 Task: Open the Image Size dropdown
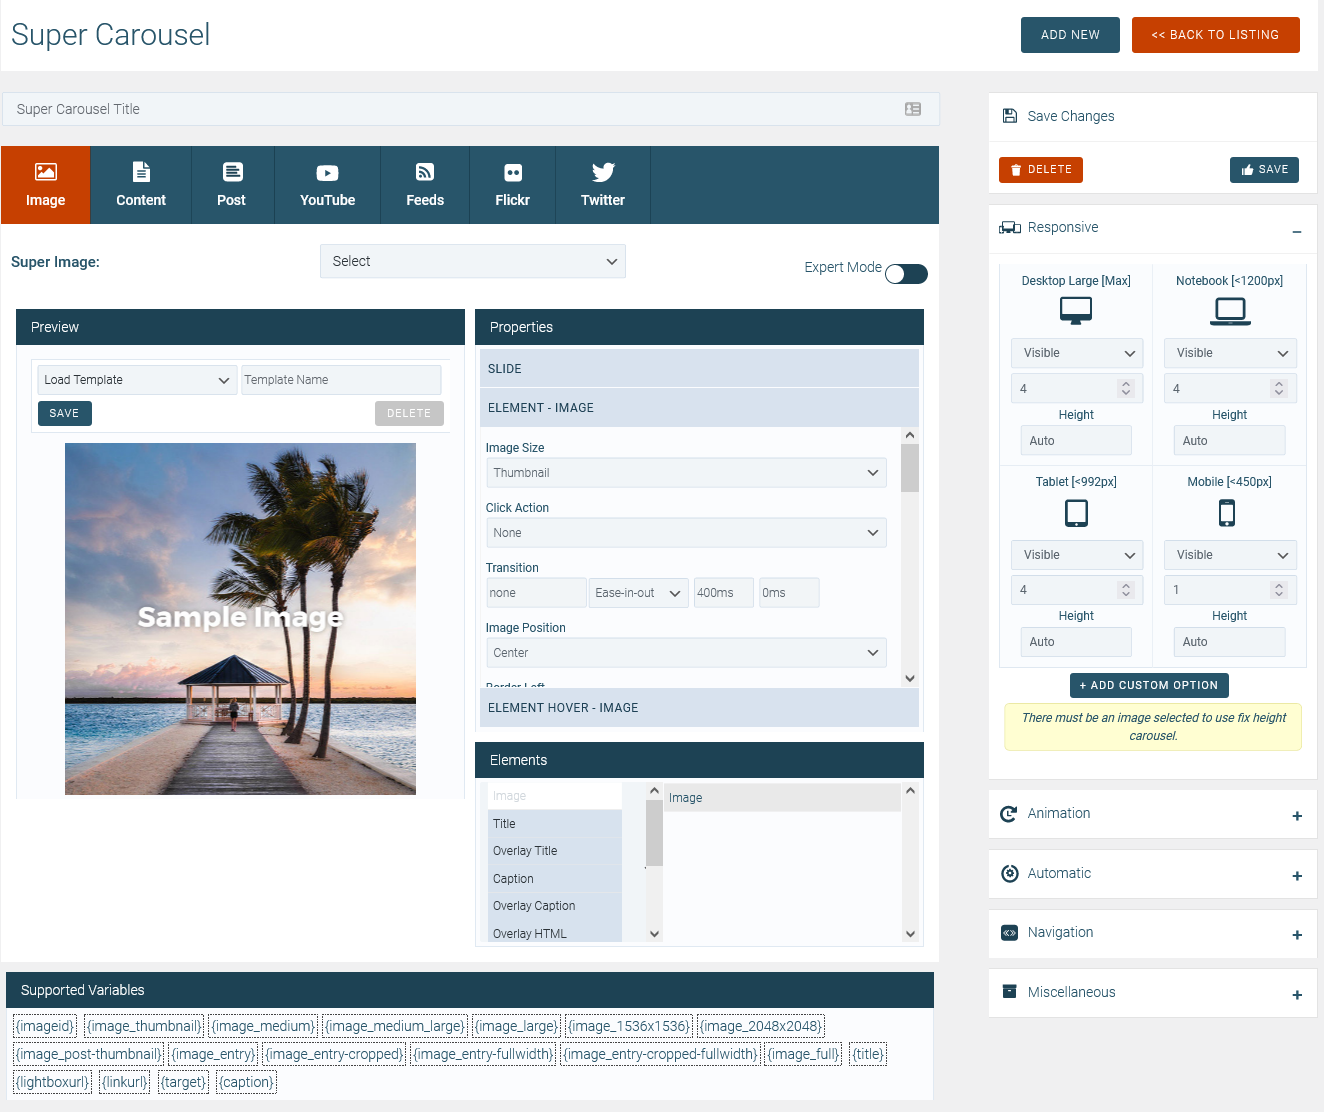tap(686, 473)
